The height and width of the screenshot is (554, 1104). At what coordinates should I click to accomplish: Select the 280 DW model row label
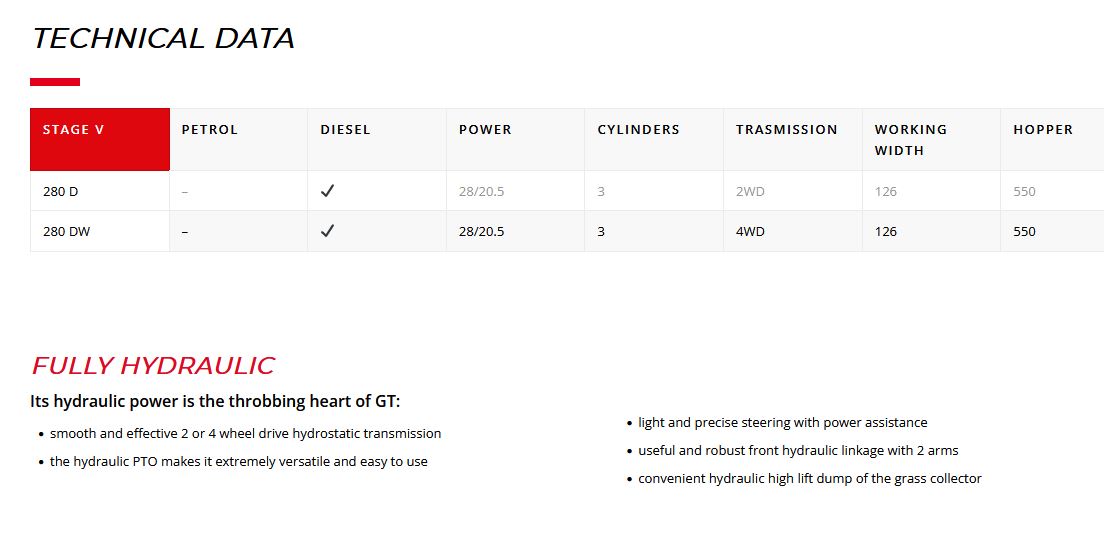tap(66, 231)
